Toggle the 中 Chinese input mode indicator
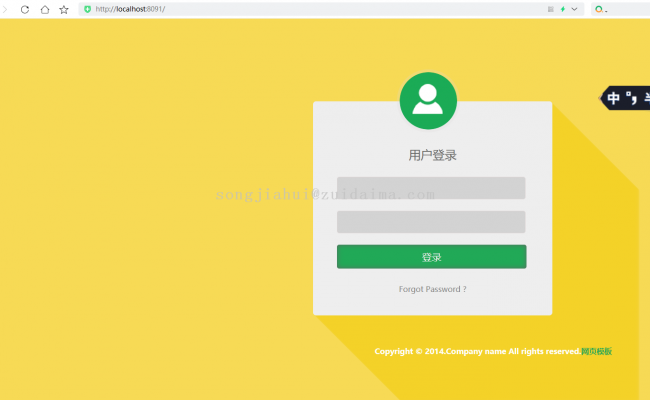This screenshot has height=400, width=650. 614,98
